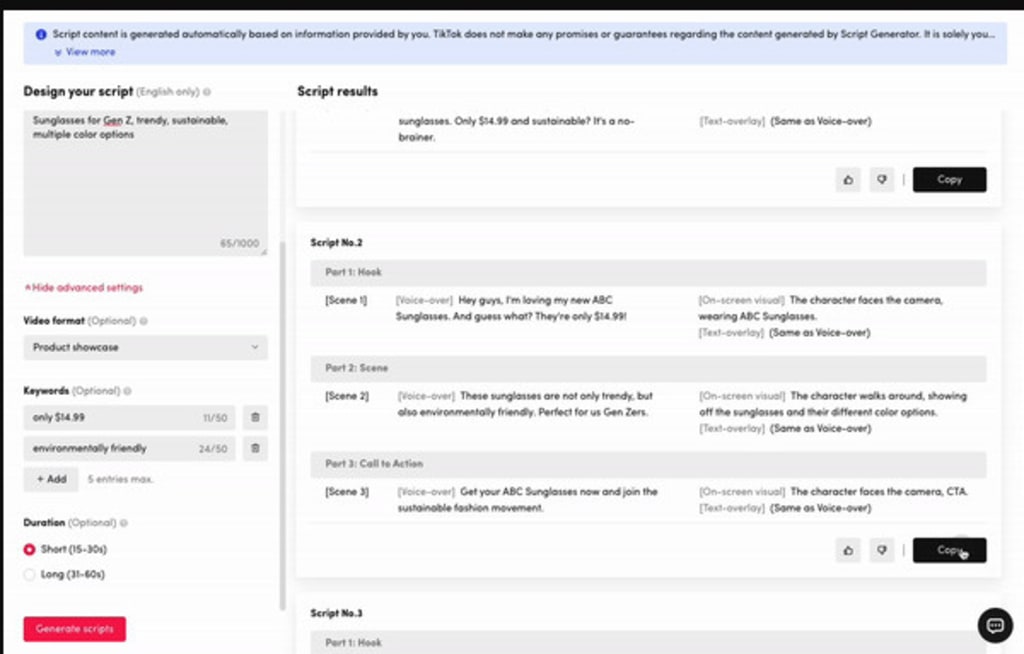Switch duration to Long (31-60s)
This screenshot has width=1024, height=654.
point(28,573)
